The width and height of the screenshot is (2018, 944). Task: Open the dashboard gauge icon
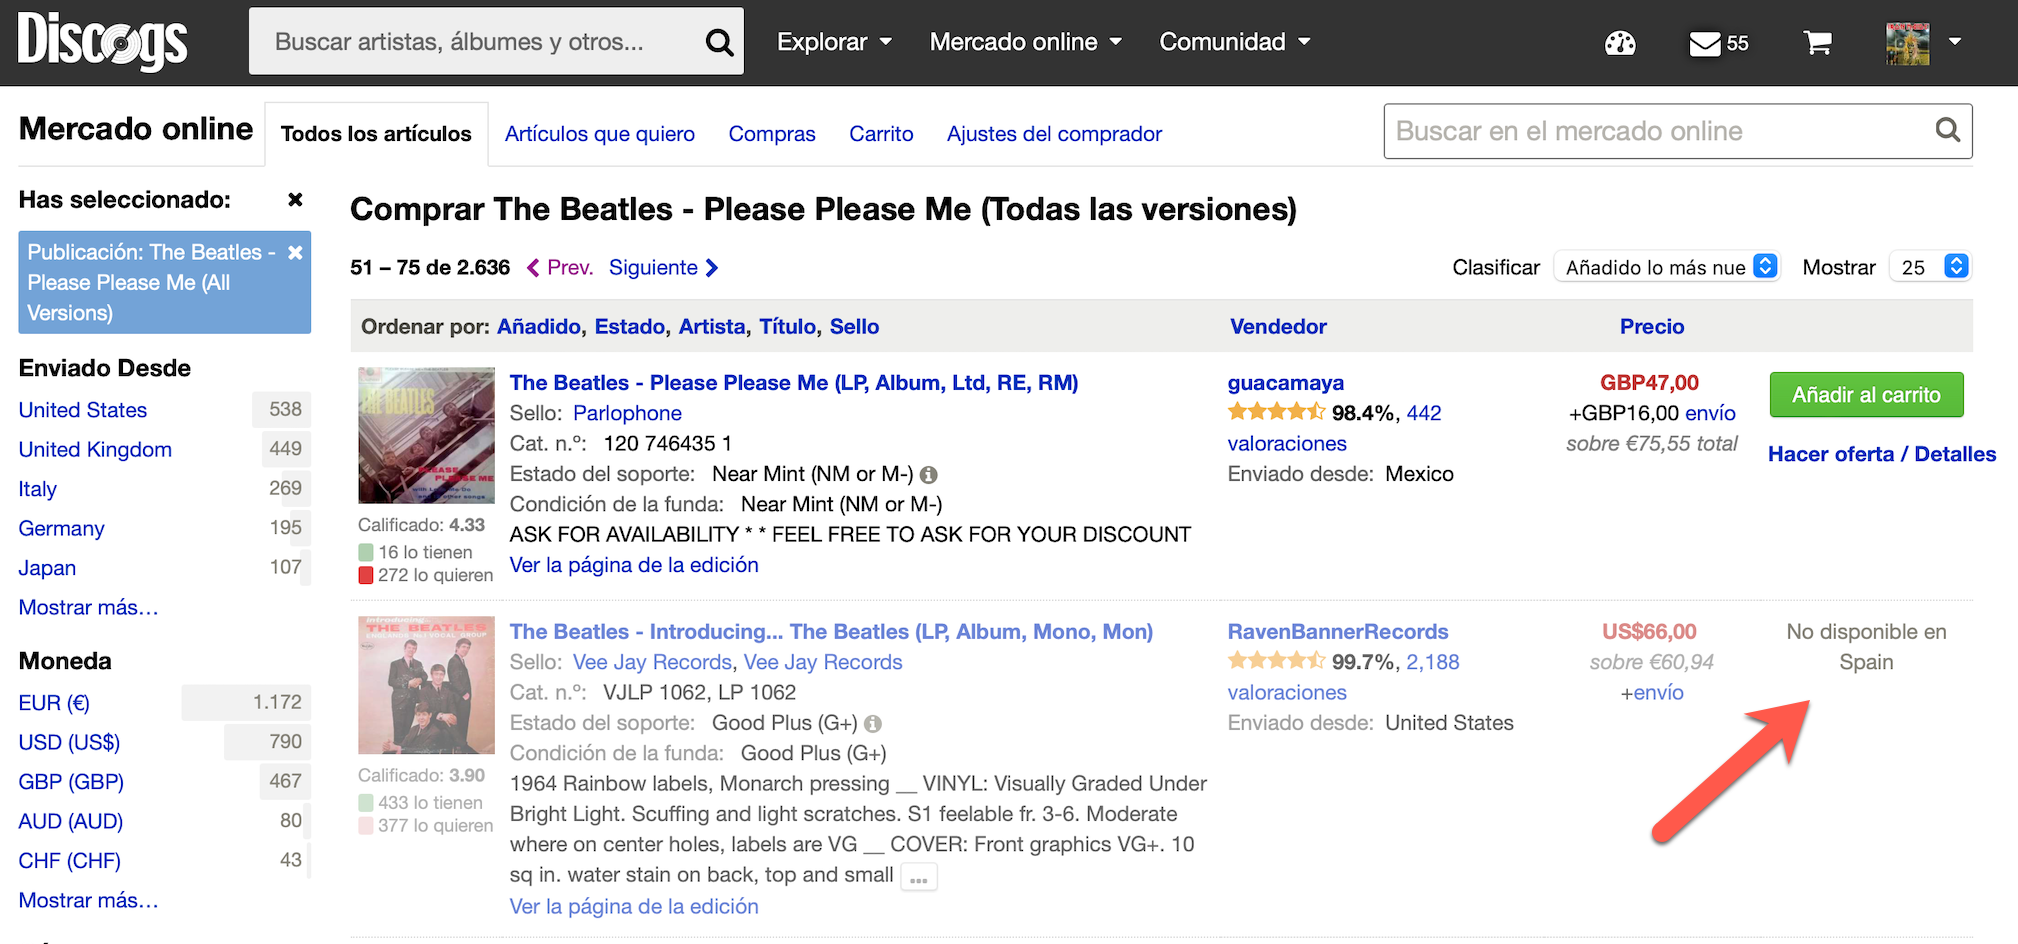[x=1620, y=43]
